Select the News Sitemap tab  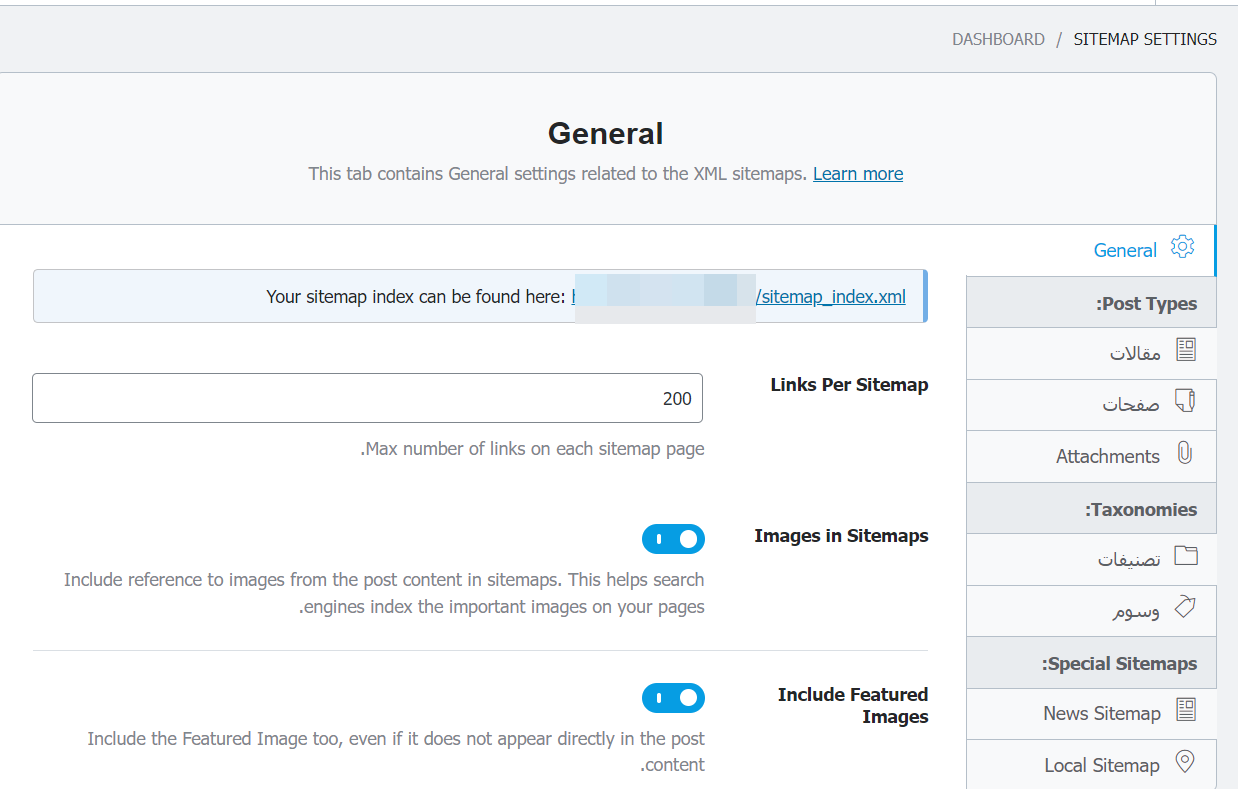[1101, 714]
